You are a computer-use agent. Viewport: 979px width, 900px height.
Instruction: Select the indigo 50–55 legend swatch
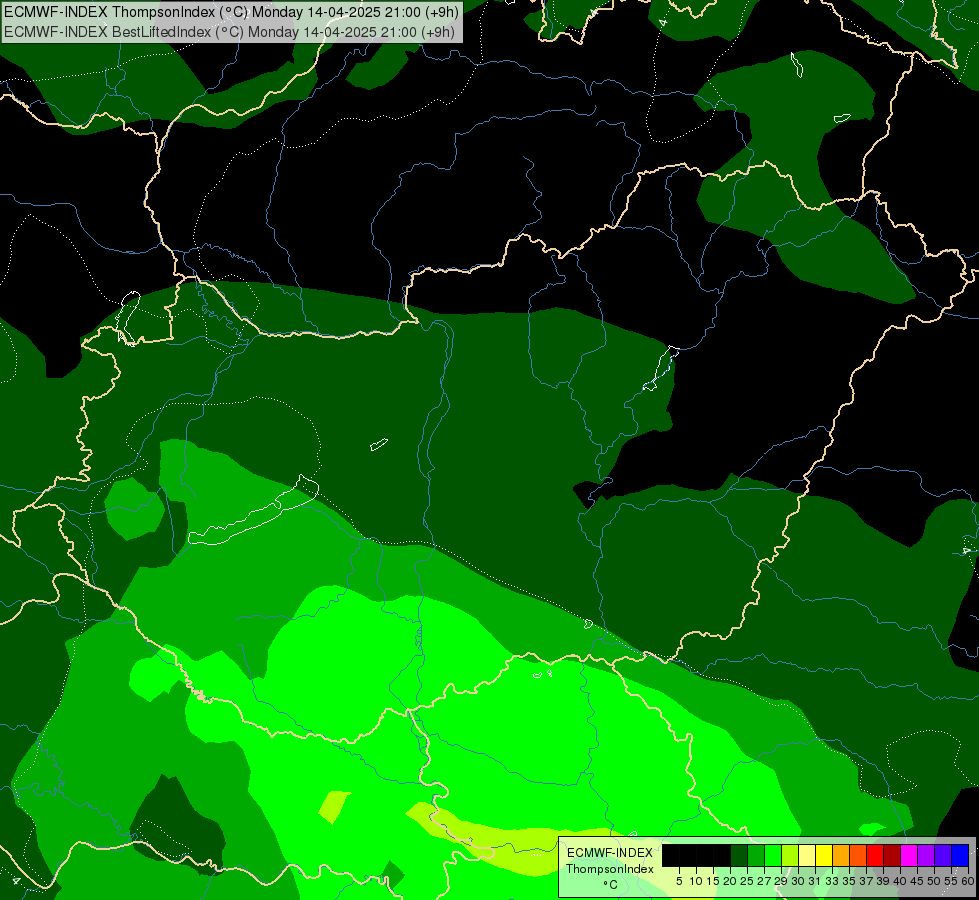coord(943,856)
